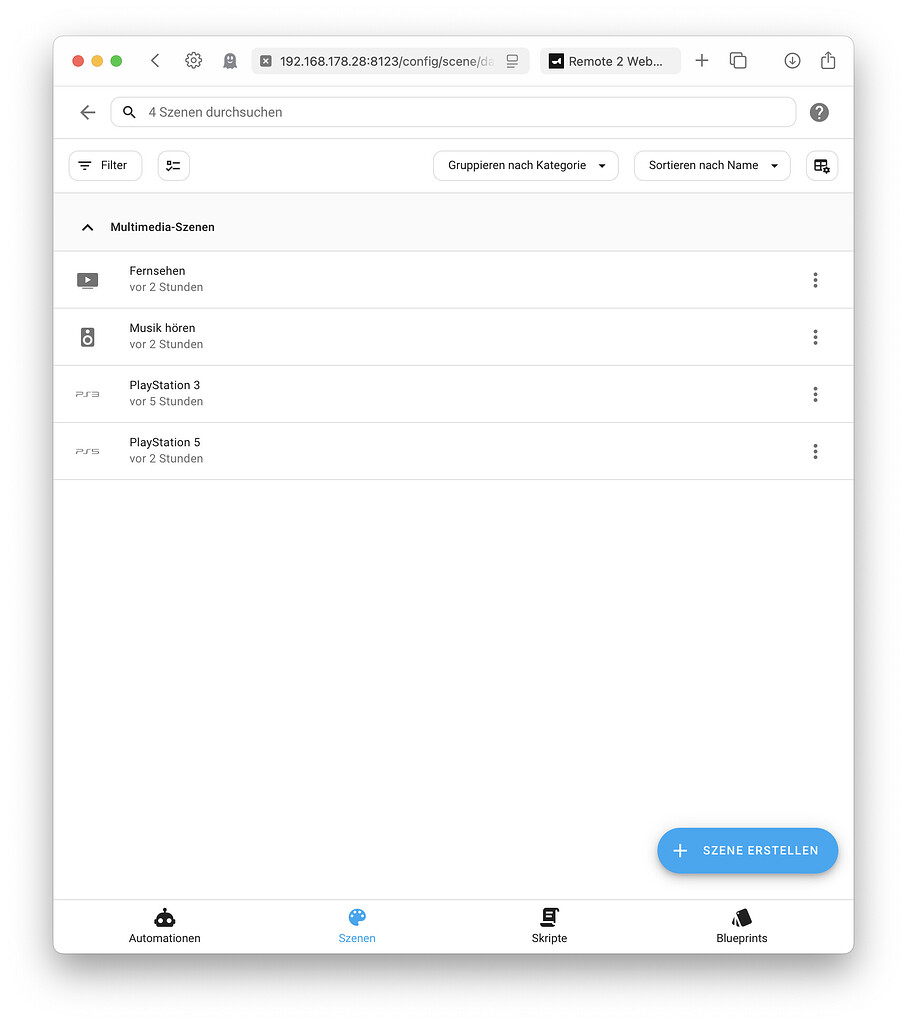Switch to the Skripte tab
The width and height of the screenshot is (906, 1024).
[549, 926]
